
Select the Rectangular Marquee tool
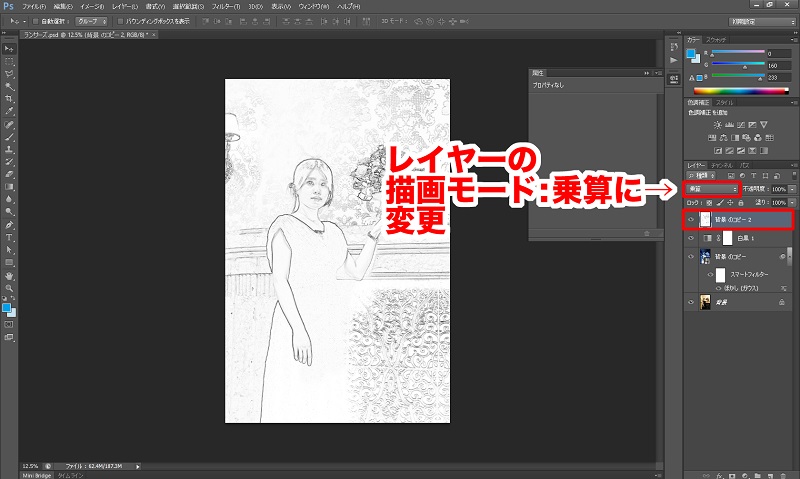9,62
